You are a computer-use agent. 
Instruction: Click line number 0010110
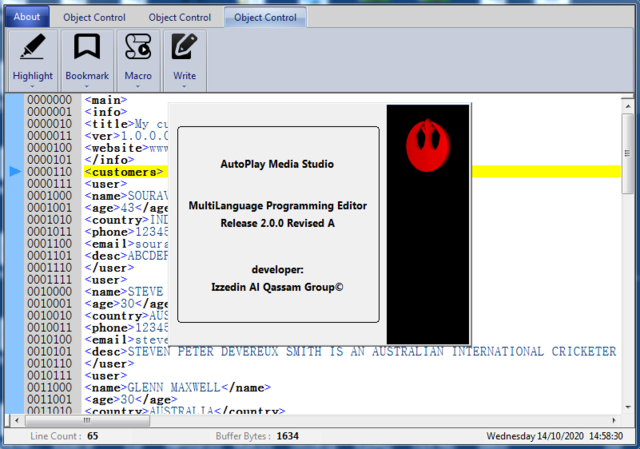(49, 364)
